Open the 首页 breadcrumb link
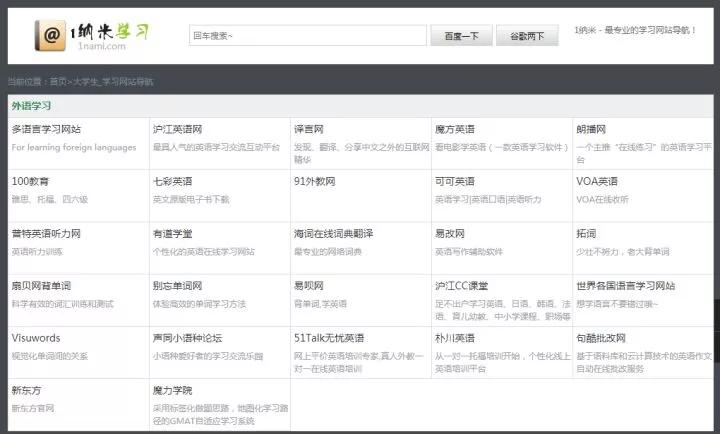The width and height of the screenshot is (720, 434). (58, 82)
